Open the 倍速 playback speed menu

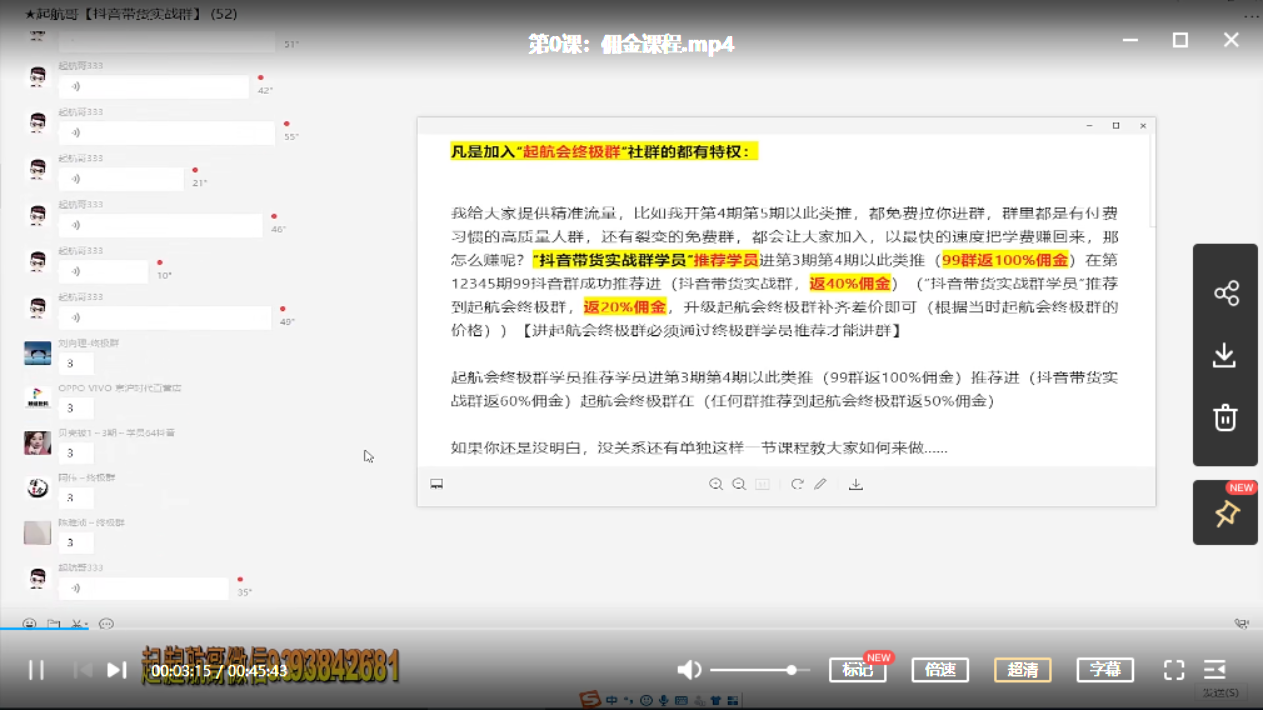[x=940, y=670]
